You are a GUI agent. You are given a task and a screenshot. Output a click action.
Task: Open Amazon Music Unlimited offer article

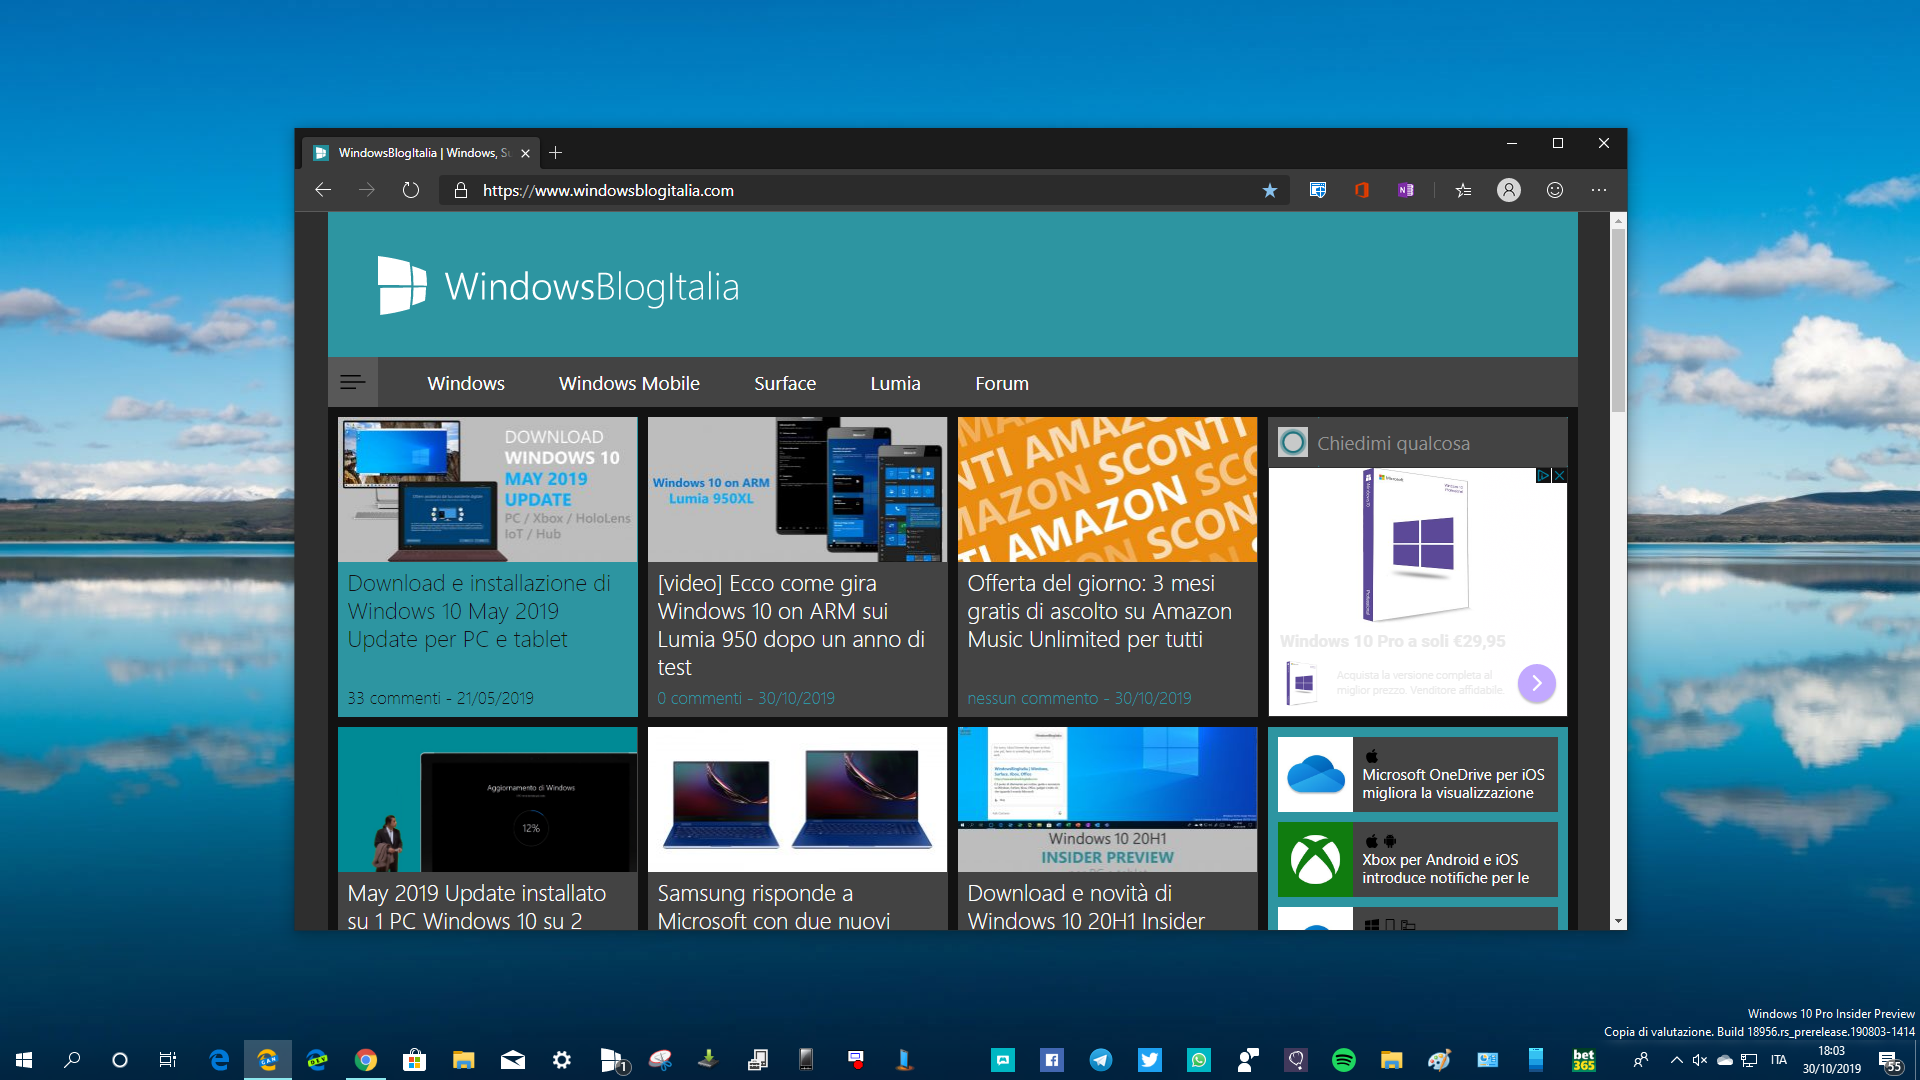(1099, 611)
